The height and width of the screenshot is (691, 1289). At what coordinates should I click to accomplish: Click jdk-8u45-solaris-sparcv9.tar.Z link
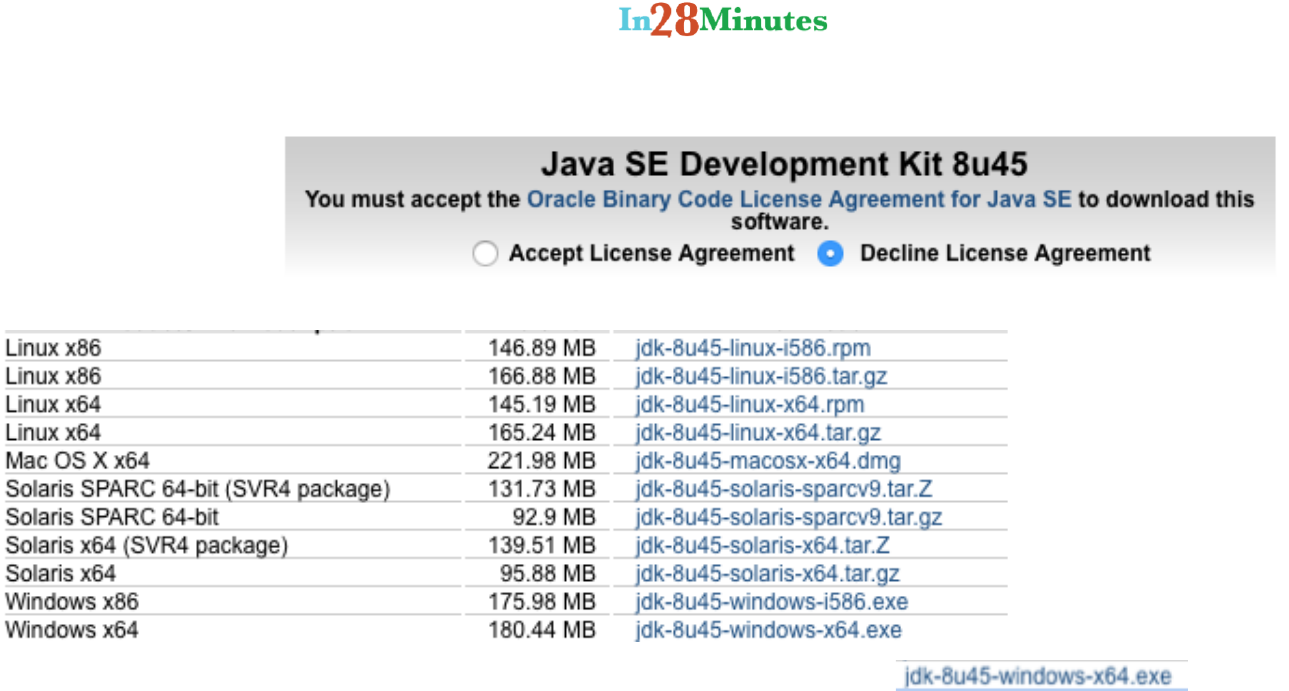click(784, 489)
